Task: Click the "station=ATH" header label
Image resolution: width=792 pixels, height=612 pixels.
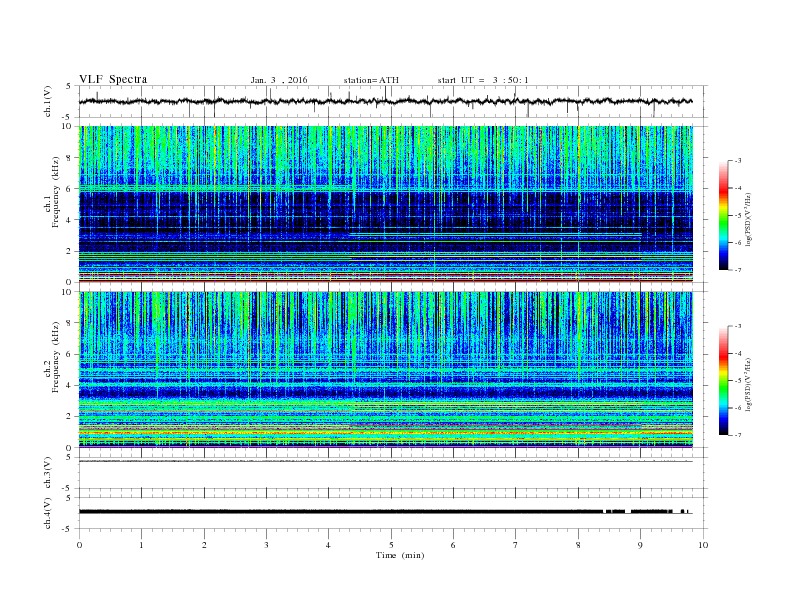Action: click(x=371, y=80)
